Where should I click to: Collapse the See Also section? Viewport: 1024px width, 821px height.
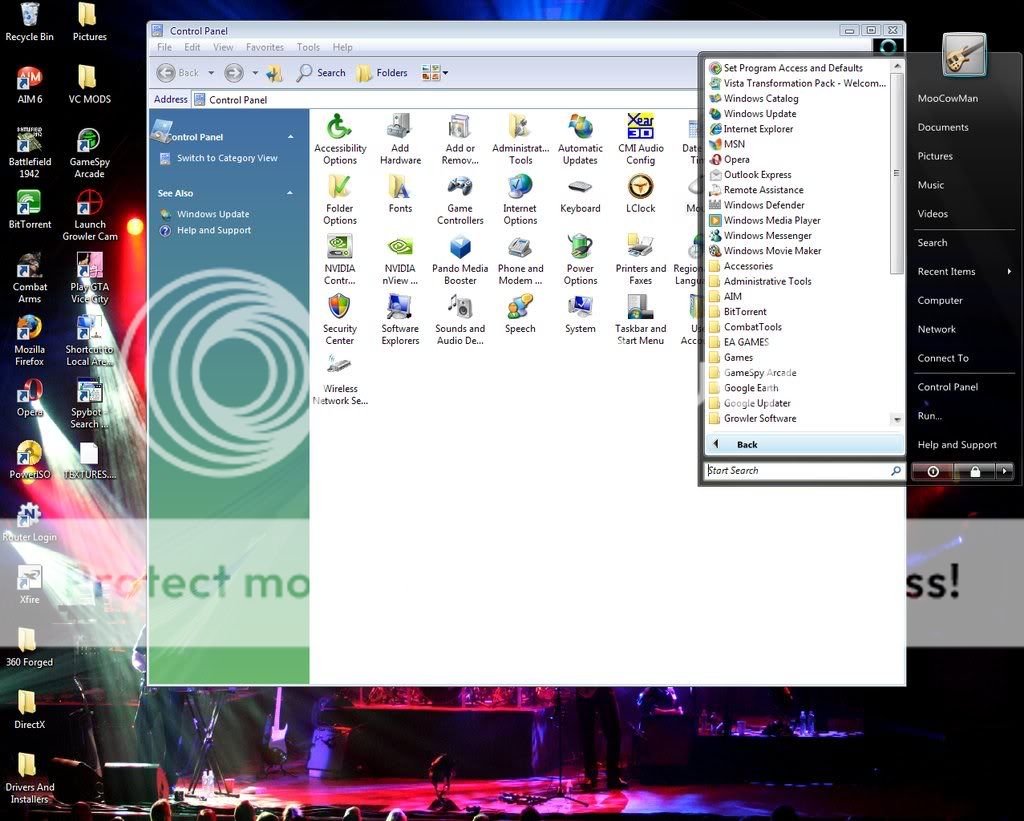point(291,193)
